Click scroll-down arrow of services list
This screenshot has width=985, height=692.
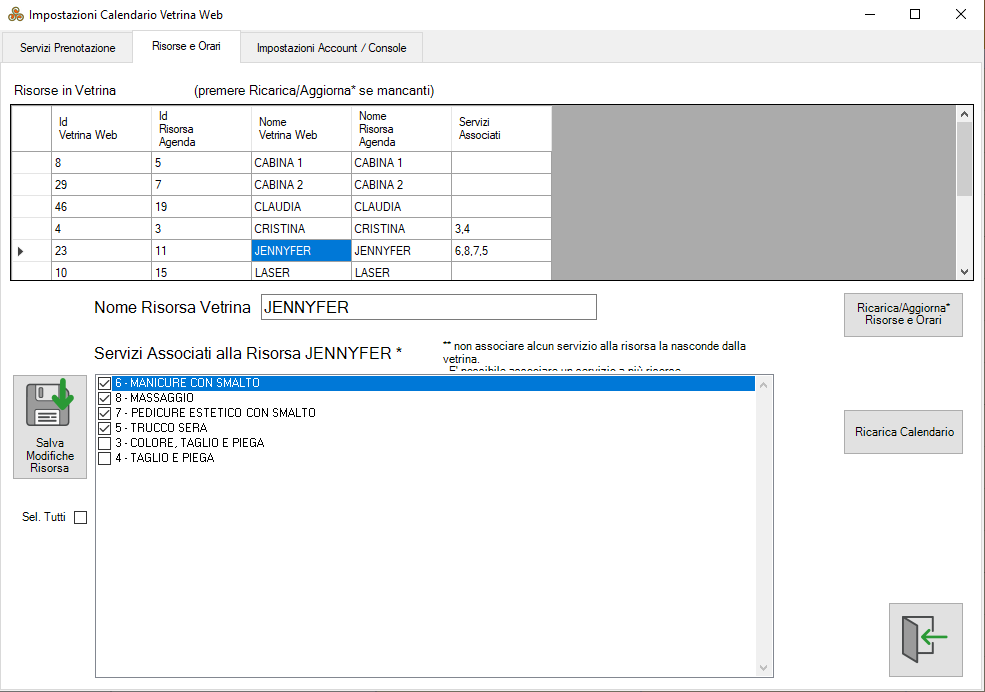pos(765,668)
